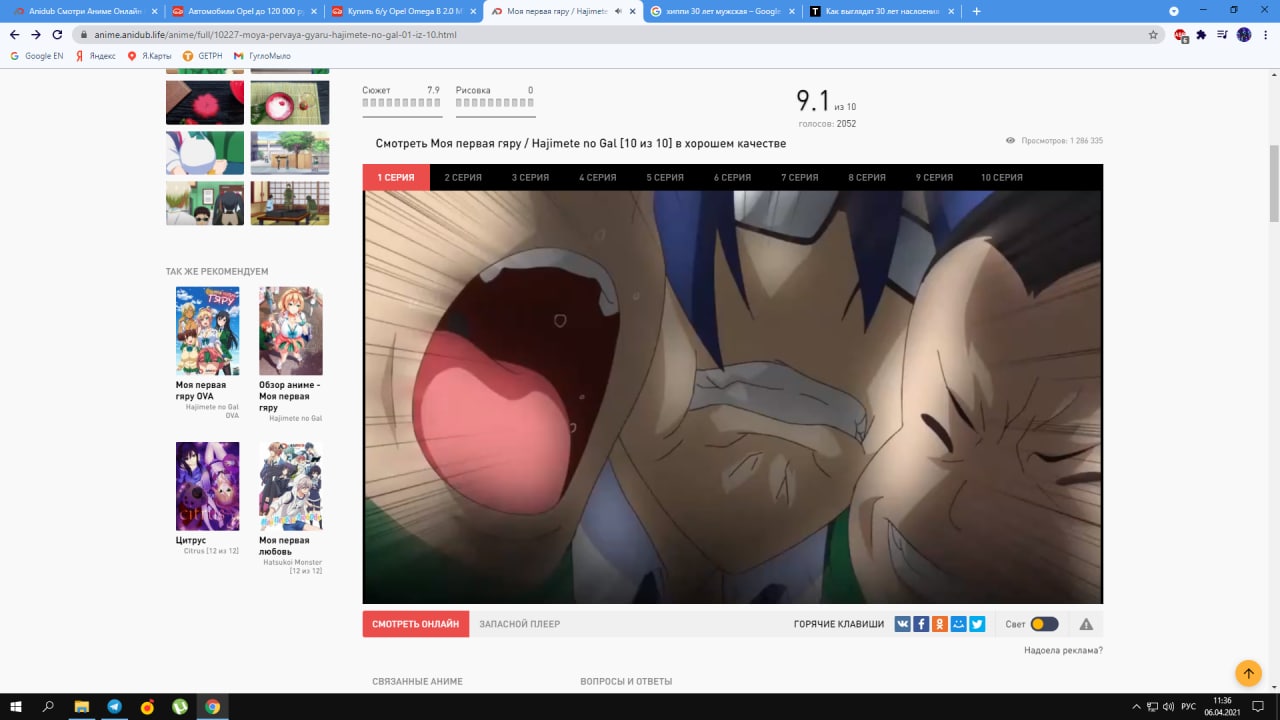This screenshot has width=1280, height=720.
Task: Go forward with the browser forward arrow
Action: tap(36, 34)
